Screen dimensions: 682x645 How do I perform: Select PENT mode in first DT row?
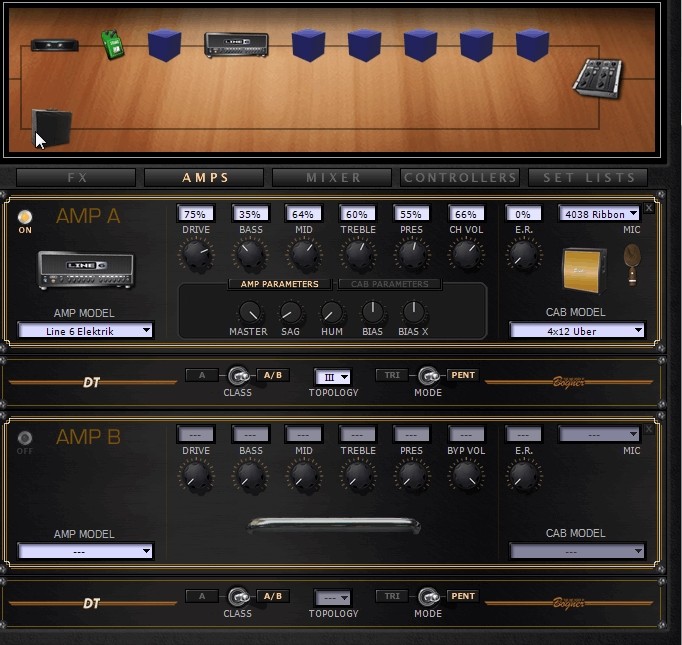tap(463, 375)
